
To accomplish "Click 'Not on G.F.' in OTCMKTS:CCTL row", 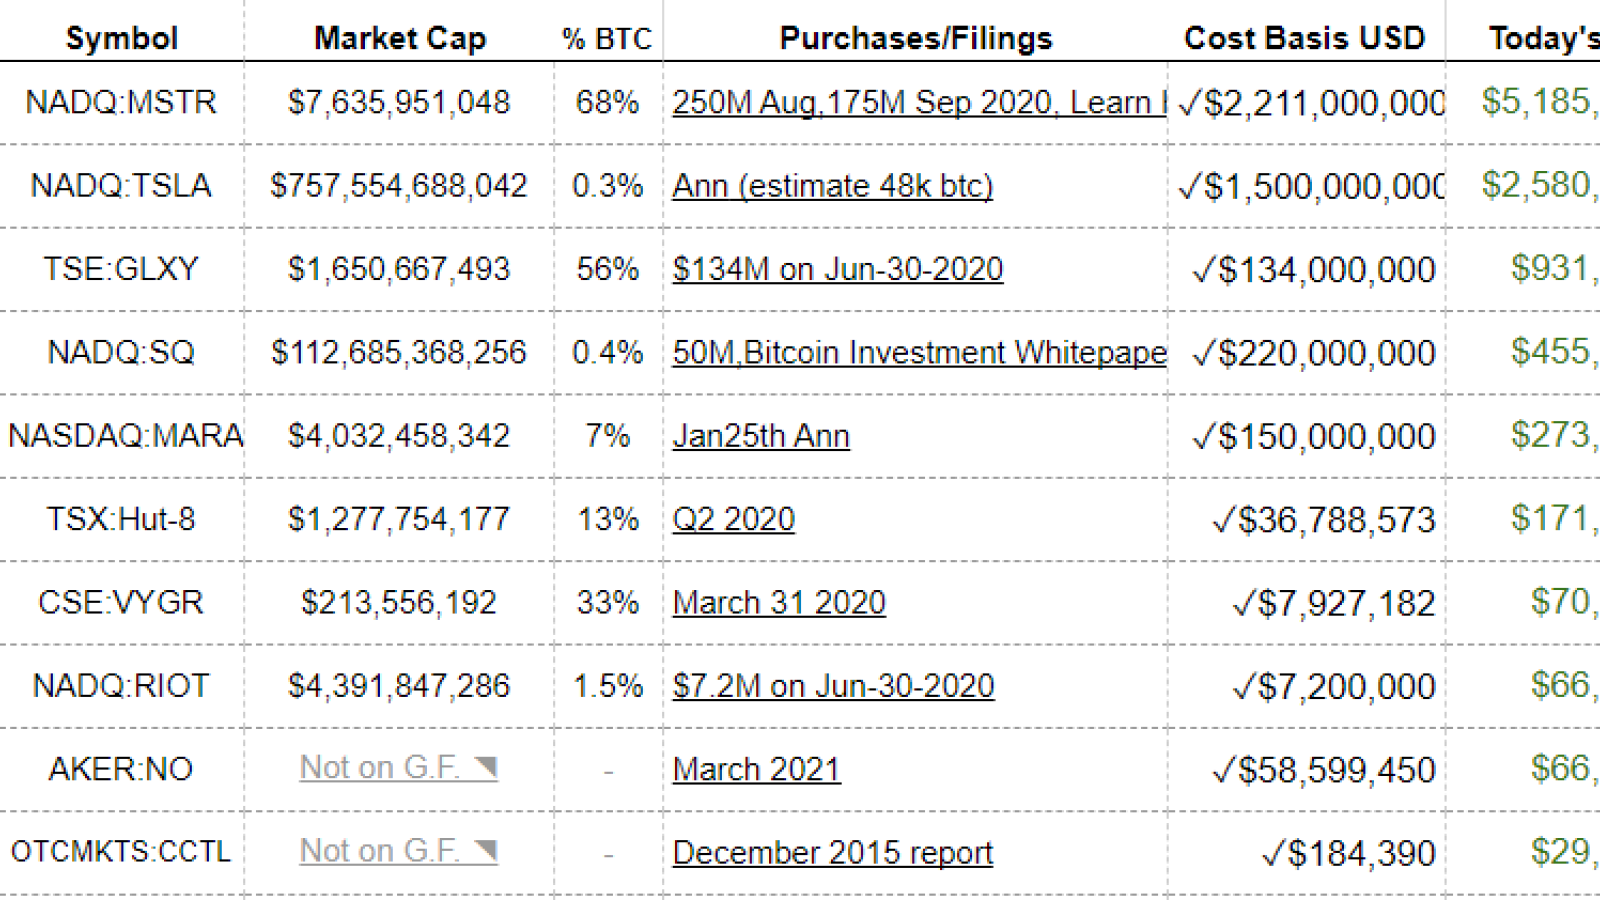I will pos(379,850).
